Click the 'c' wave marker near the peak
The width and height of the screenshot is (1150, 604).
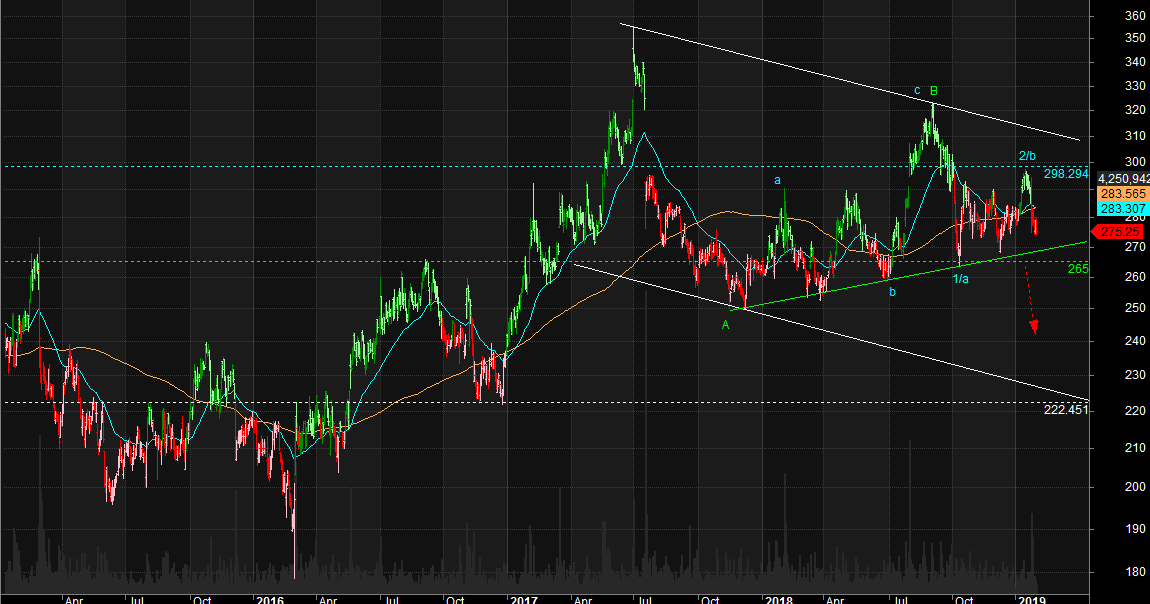coord(916,92)
